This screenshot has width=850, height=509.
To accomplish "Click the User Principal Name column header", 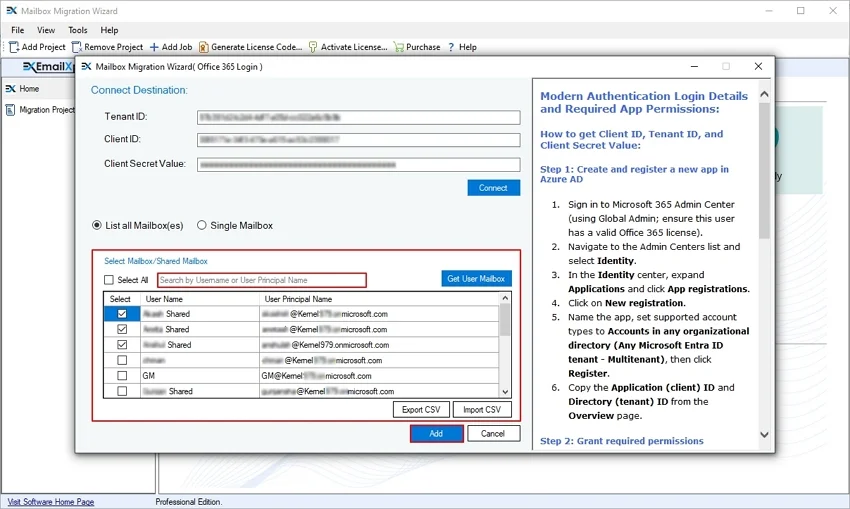I will tap(379, 299).
